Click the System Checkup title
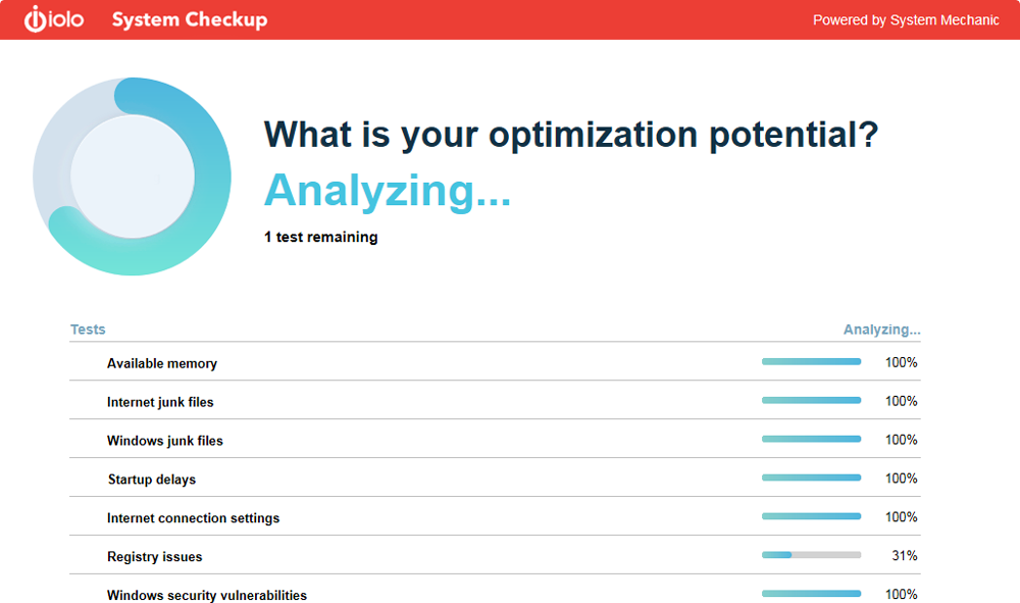The height and width of the screenshot is (603, 1020). pyautogui.click(x=189, y=20)
